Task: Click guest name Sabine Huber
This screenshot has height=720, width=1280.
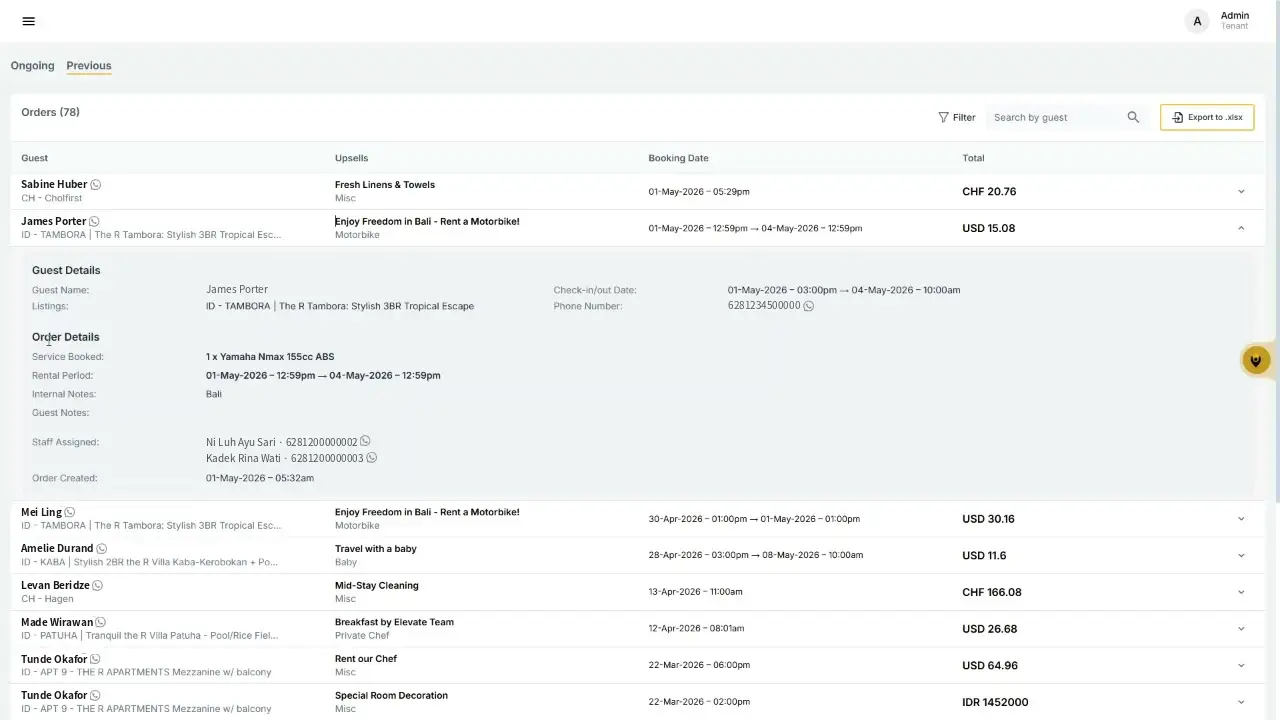Action: tap(54, 184)
